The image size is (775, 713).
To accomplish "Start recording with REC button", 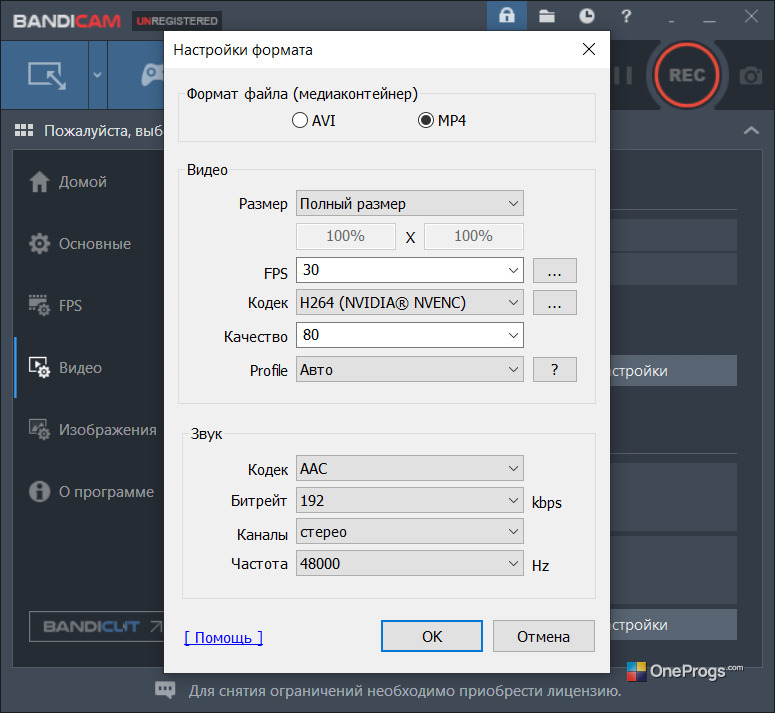I will [687, 75].
